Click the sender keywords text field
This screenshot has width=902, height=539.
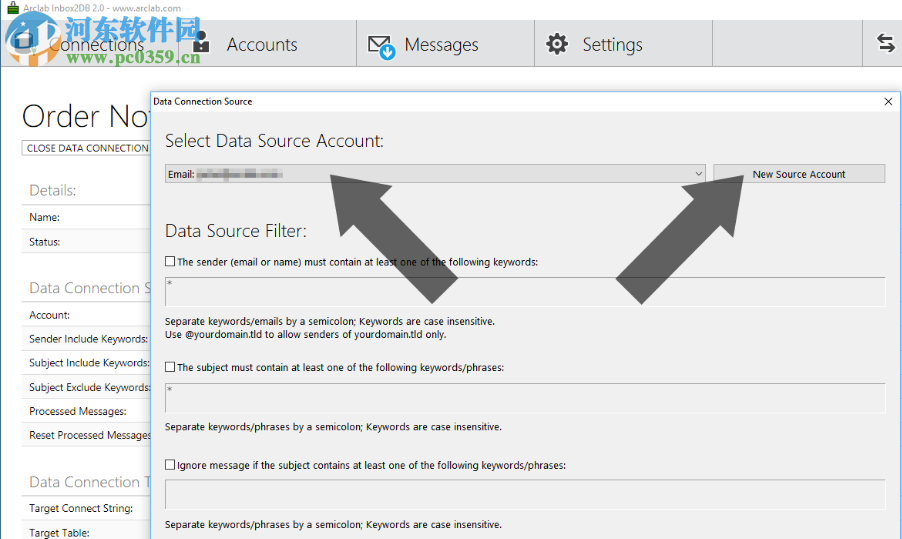click(524, 291)
